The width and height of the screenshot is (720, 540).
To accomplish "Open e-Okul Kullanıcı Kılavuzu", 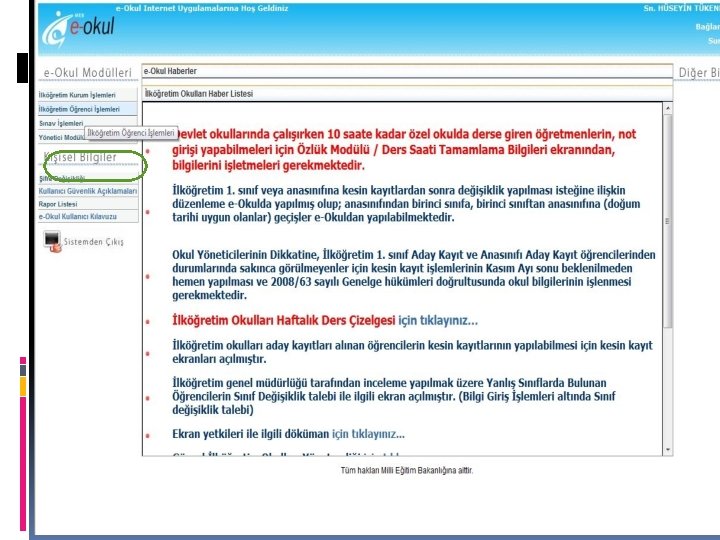I will 88,217.
